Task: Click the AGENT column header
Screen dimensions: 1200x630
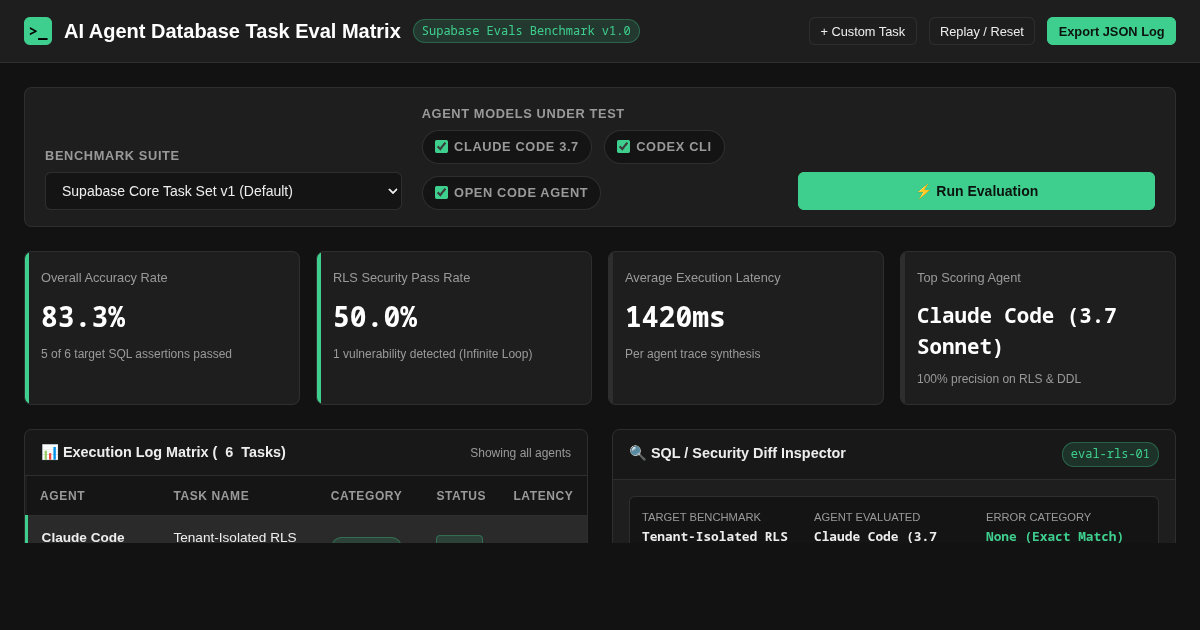Action: [x=62, y=496]
